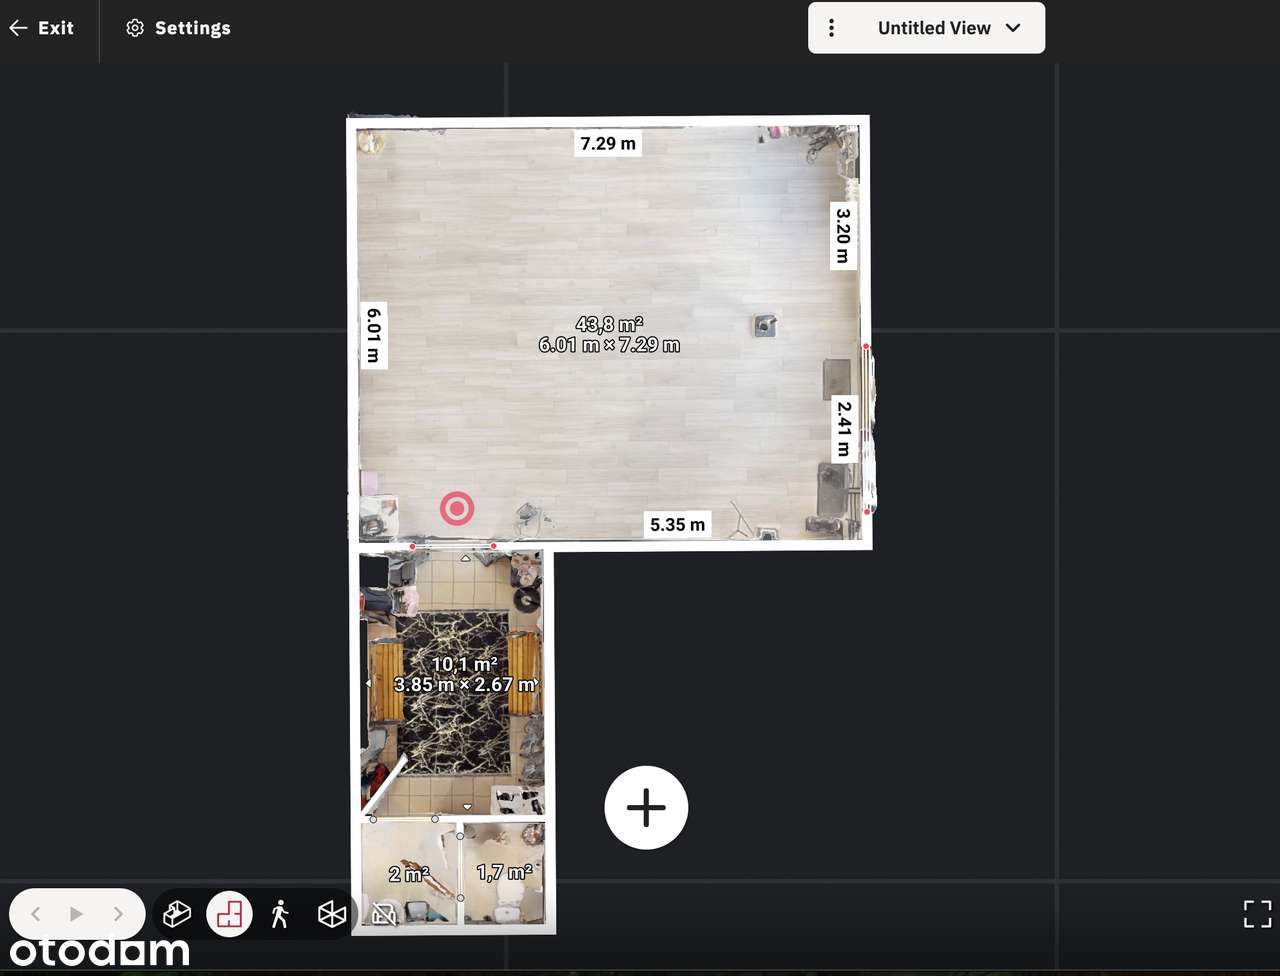
Task: Enter fullscreen mode
Action: click(1257, 913)
